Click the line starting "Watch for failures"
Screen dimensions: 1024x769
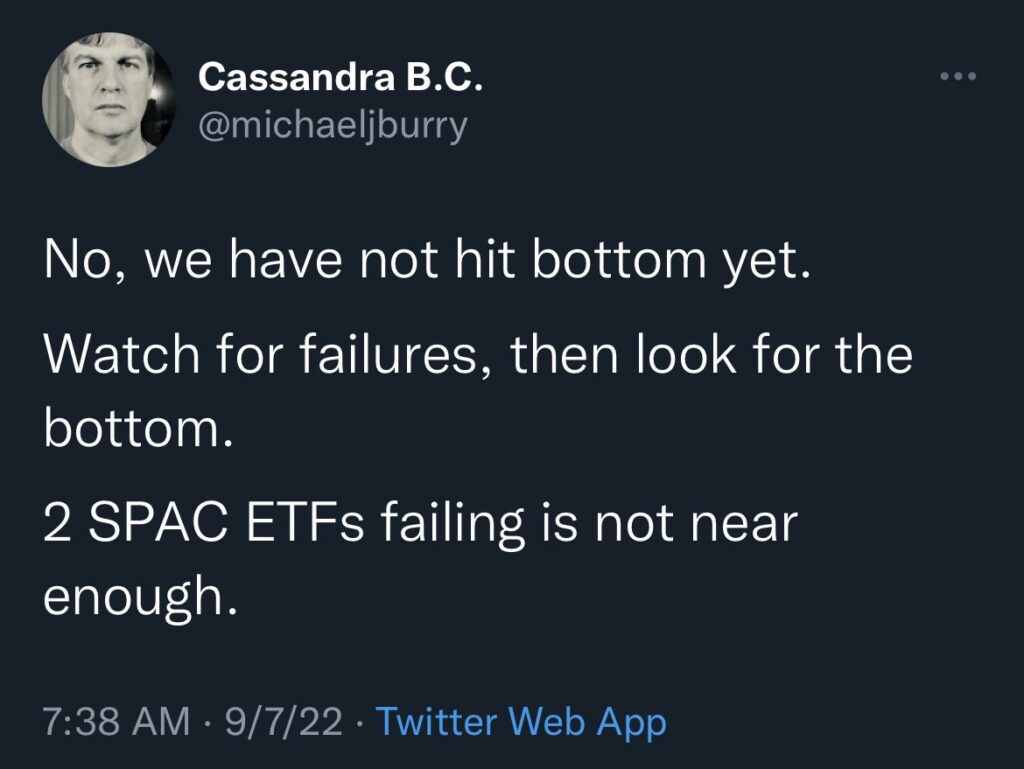(478, 355)
